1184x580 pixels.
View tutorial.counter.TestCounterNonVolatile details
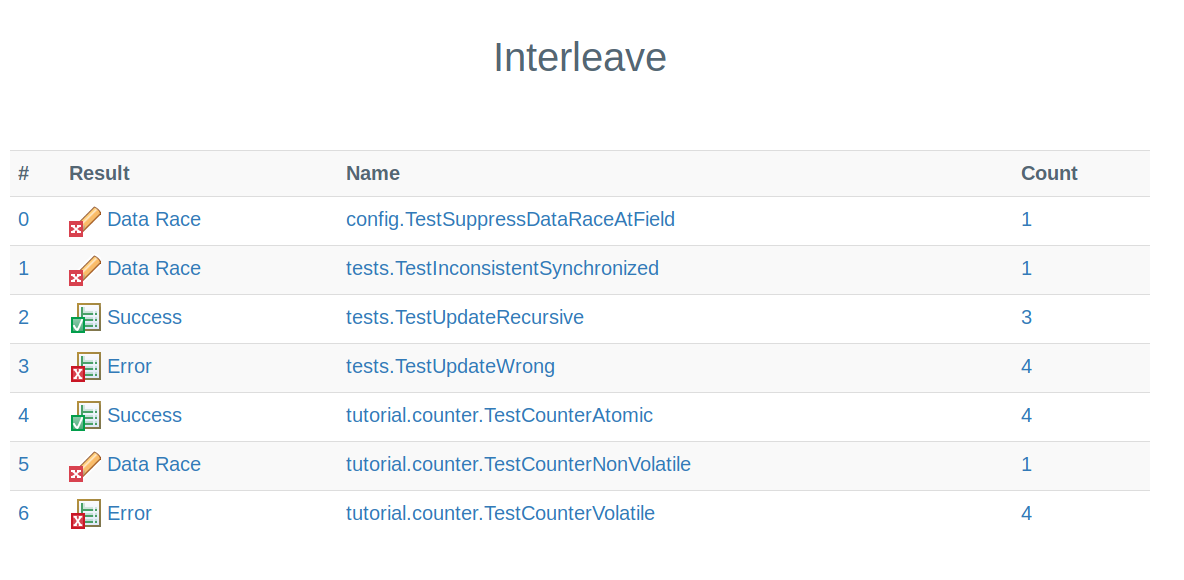pyautogui.click(x=518, y=464)
